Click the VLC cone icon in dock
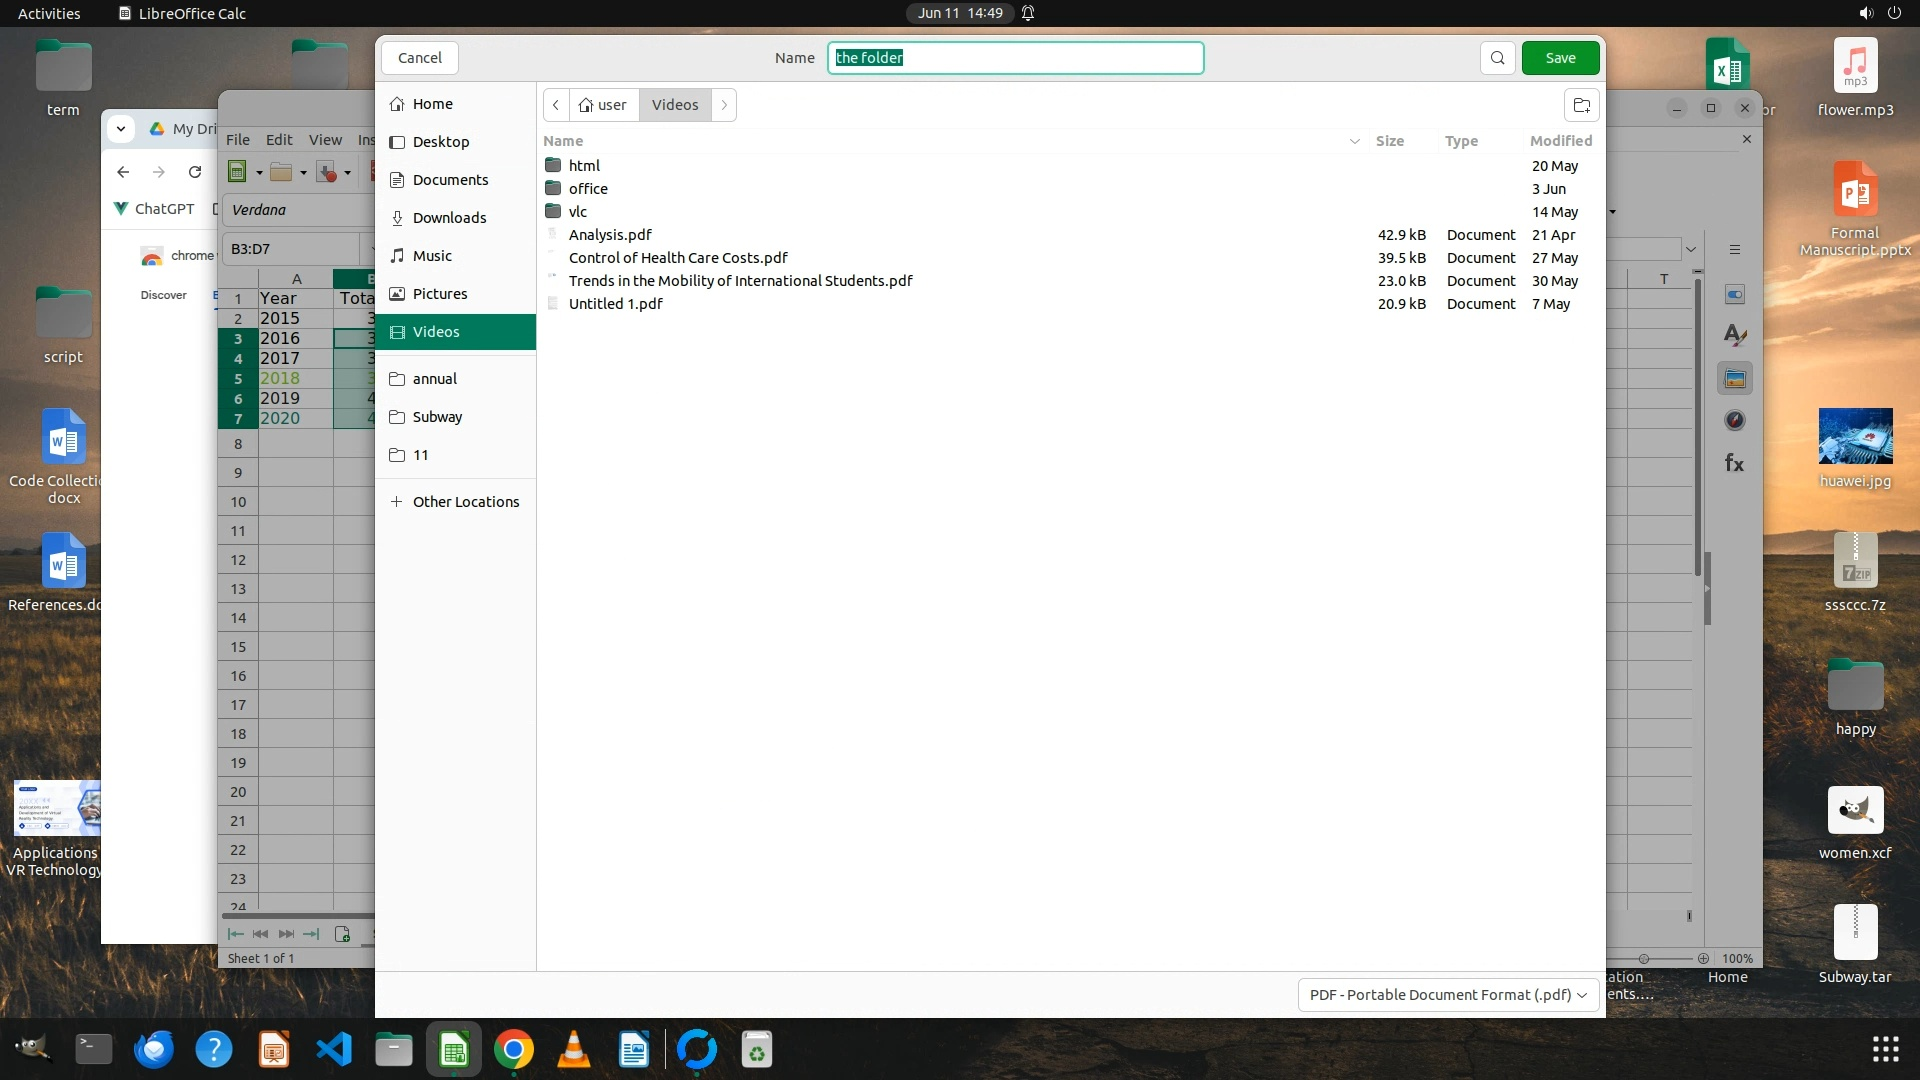 (574, 1049)
